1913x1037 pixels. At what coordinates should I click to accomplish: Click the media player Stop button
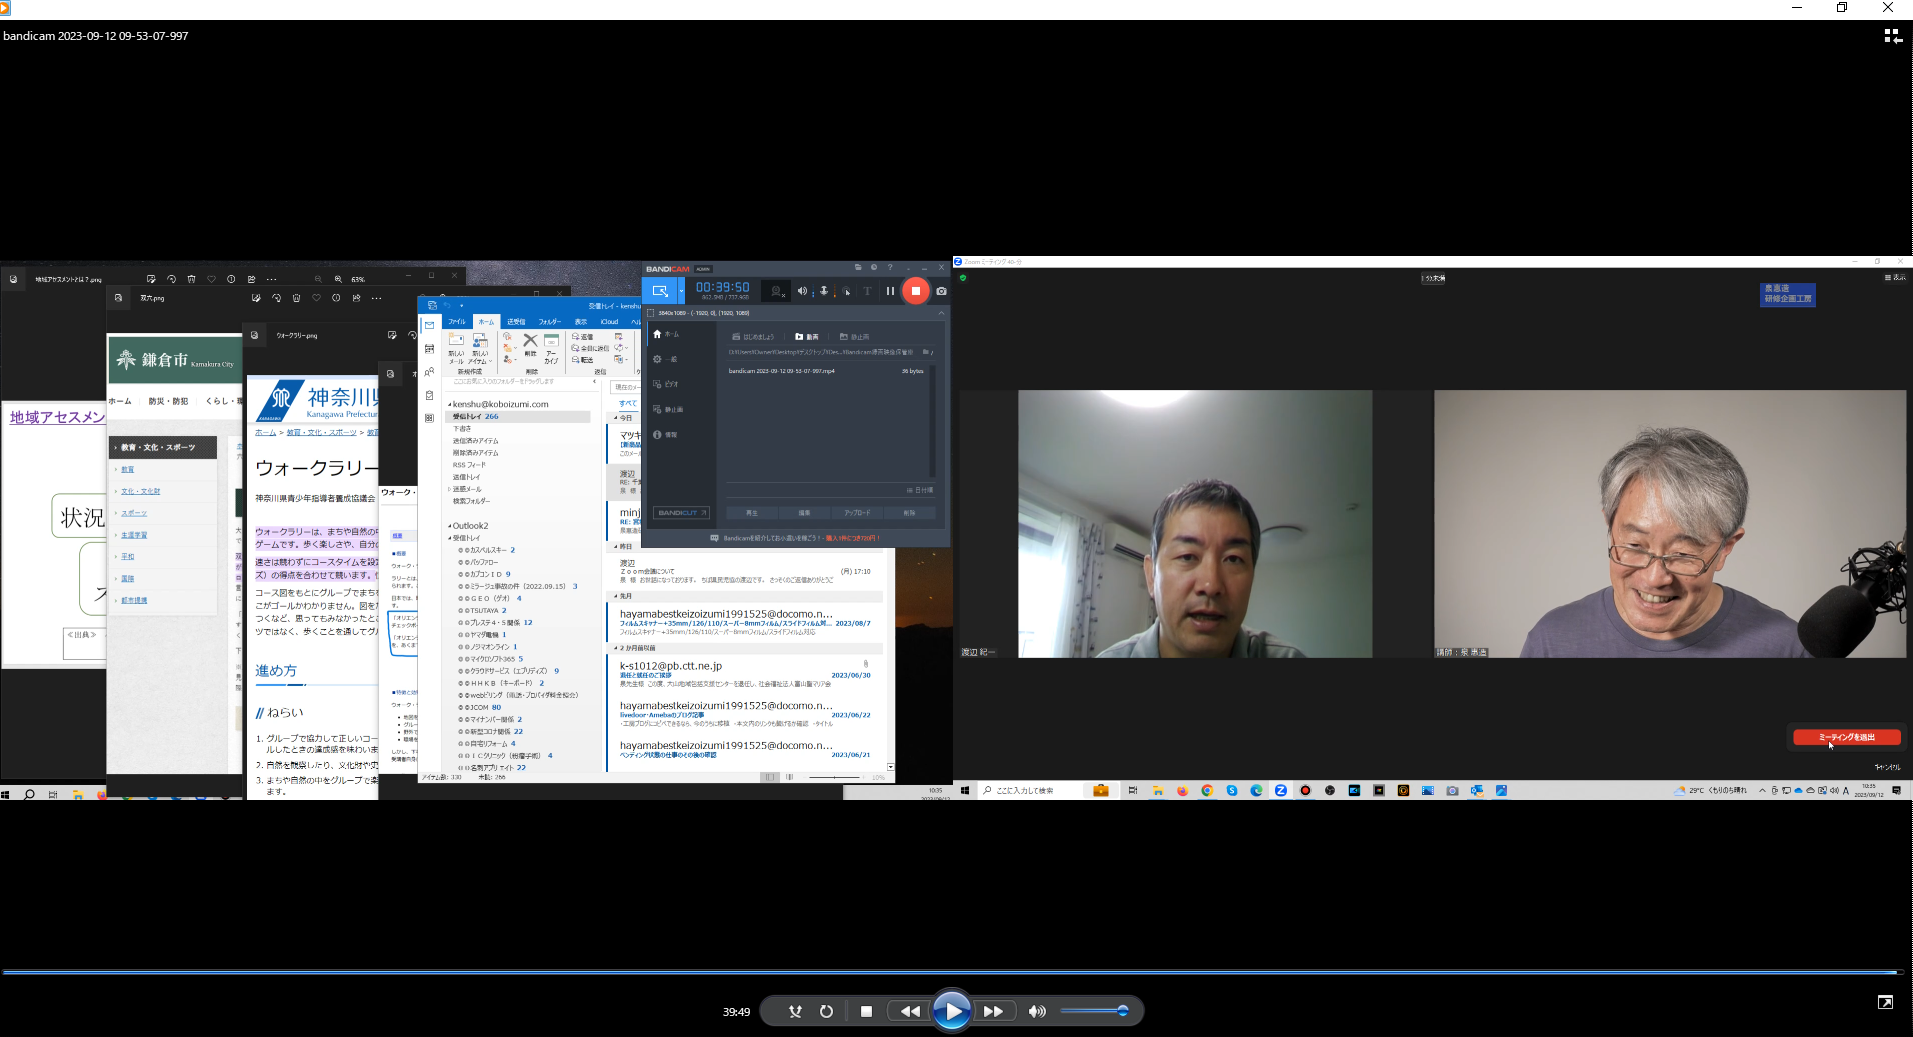[866, 1011]
